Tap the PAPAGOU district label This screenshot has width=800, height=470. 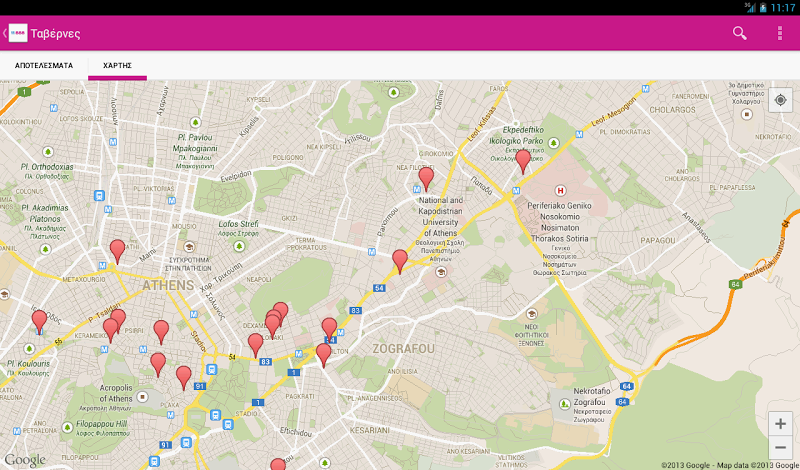(658, 240)
